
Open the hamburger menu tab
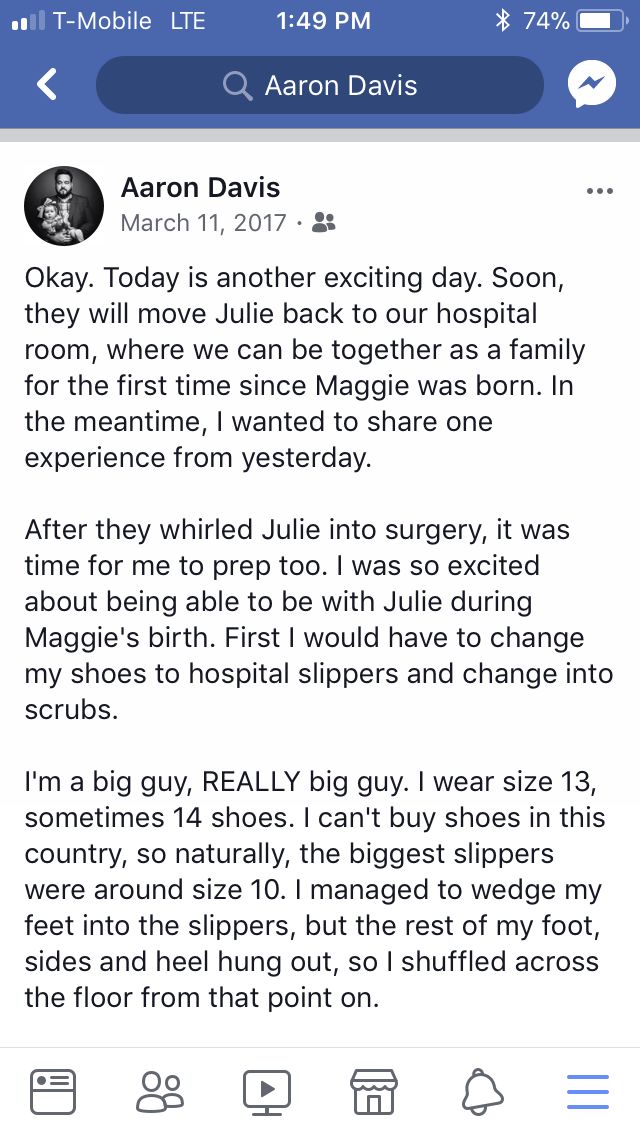588,1089
